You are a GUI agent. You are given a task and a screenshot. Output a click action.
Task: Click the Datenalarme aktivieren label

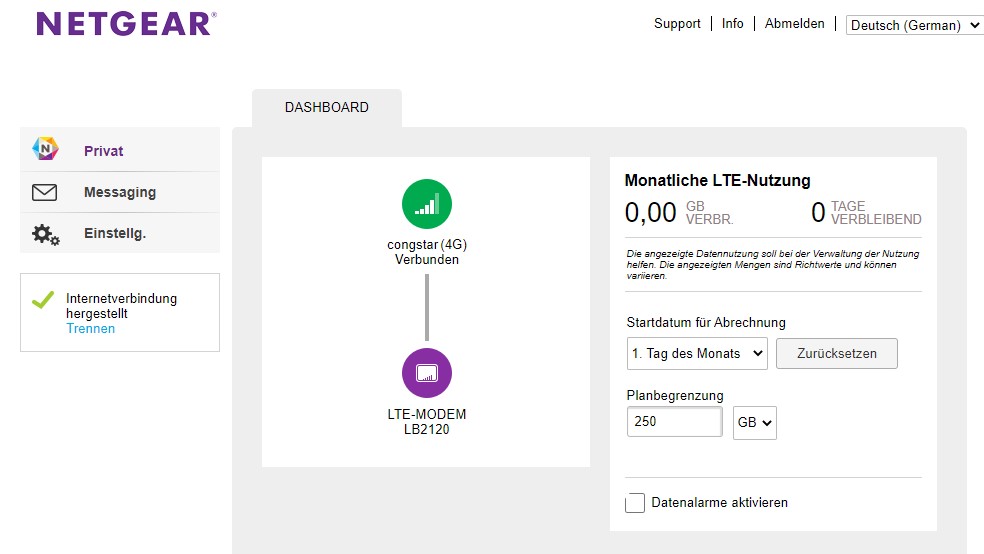(719, 503)
